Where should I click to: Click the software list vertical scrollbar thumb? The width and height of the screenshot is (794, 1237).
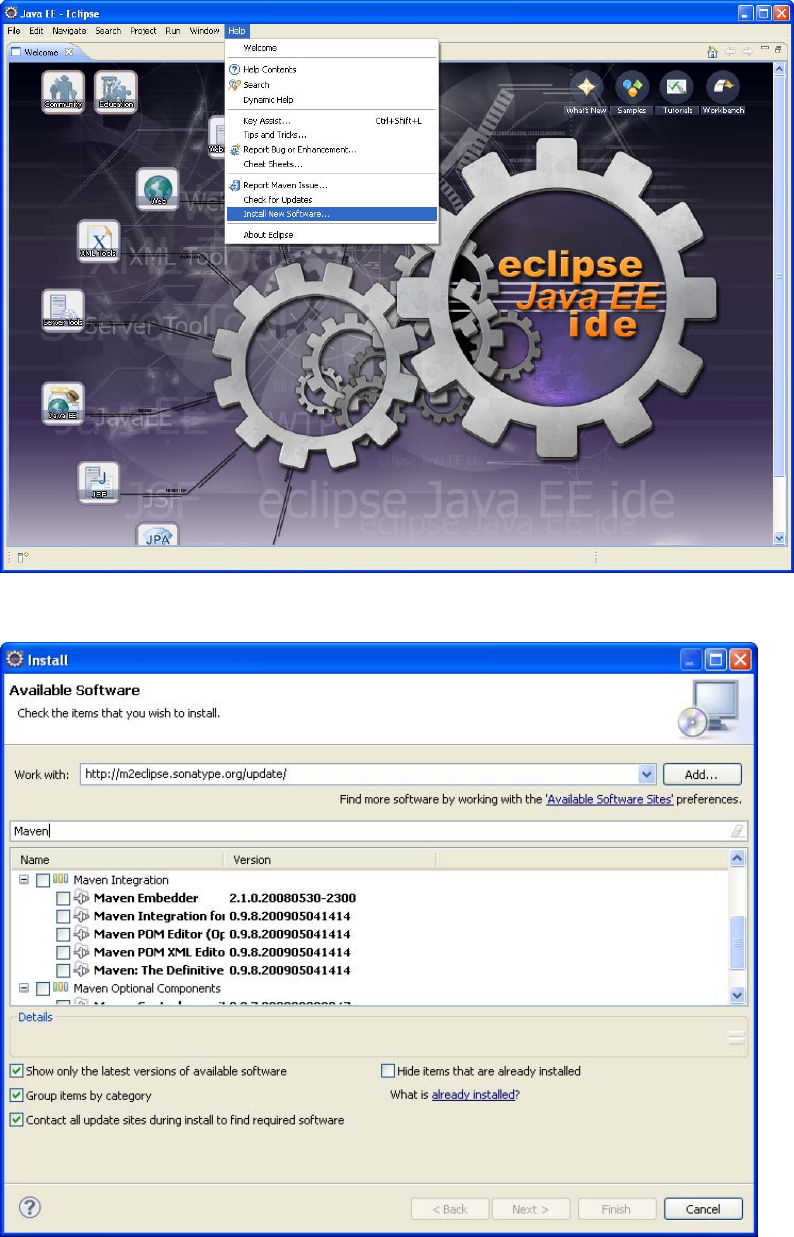coord(738,941)
